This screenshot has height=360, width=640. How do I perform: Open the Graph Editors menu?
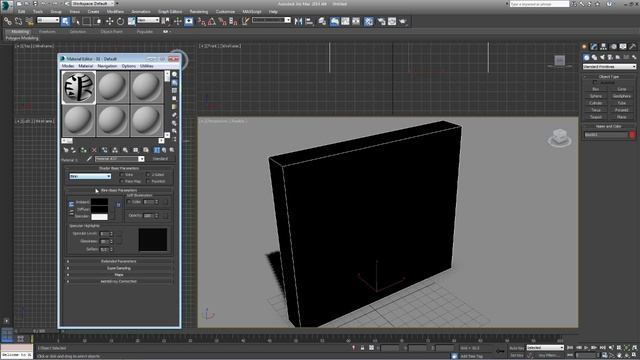pyautogui.click(x=170, y=11)
